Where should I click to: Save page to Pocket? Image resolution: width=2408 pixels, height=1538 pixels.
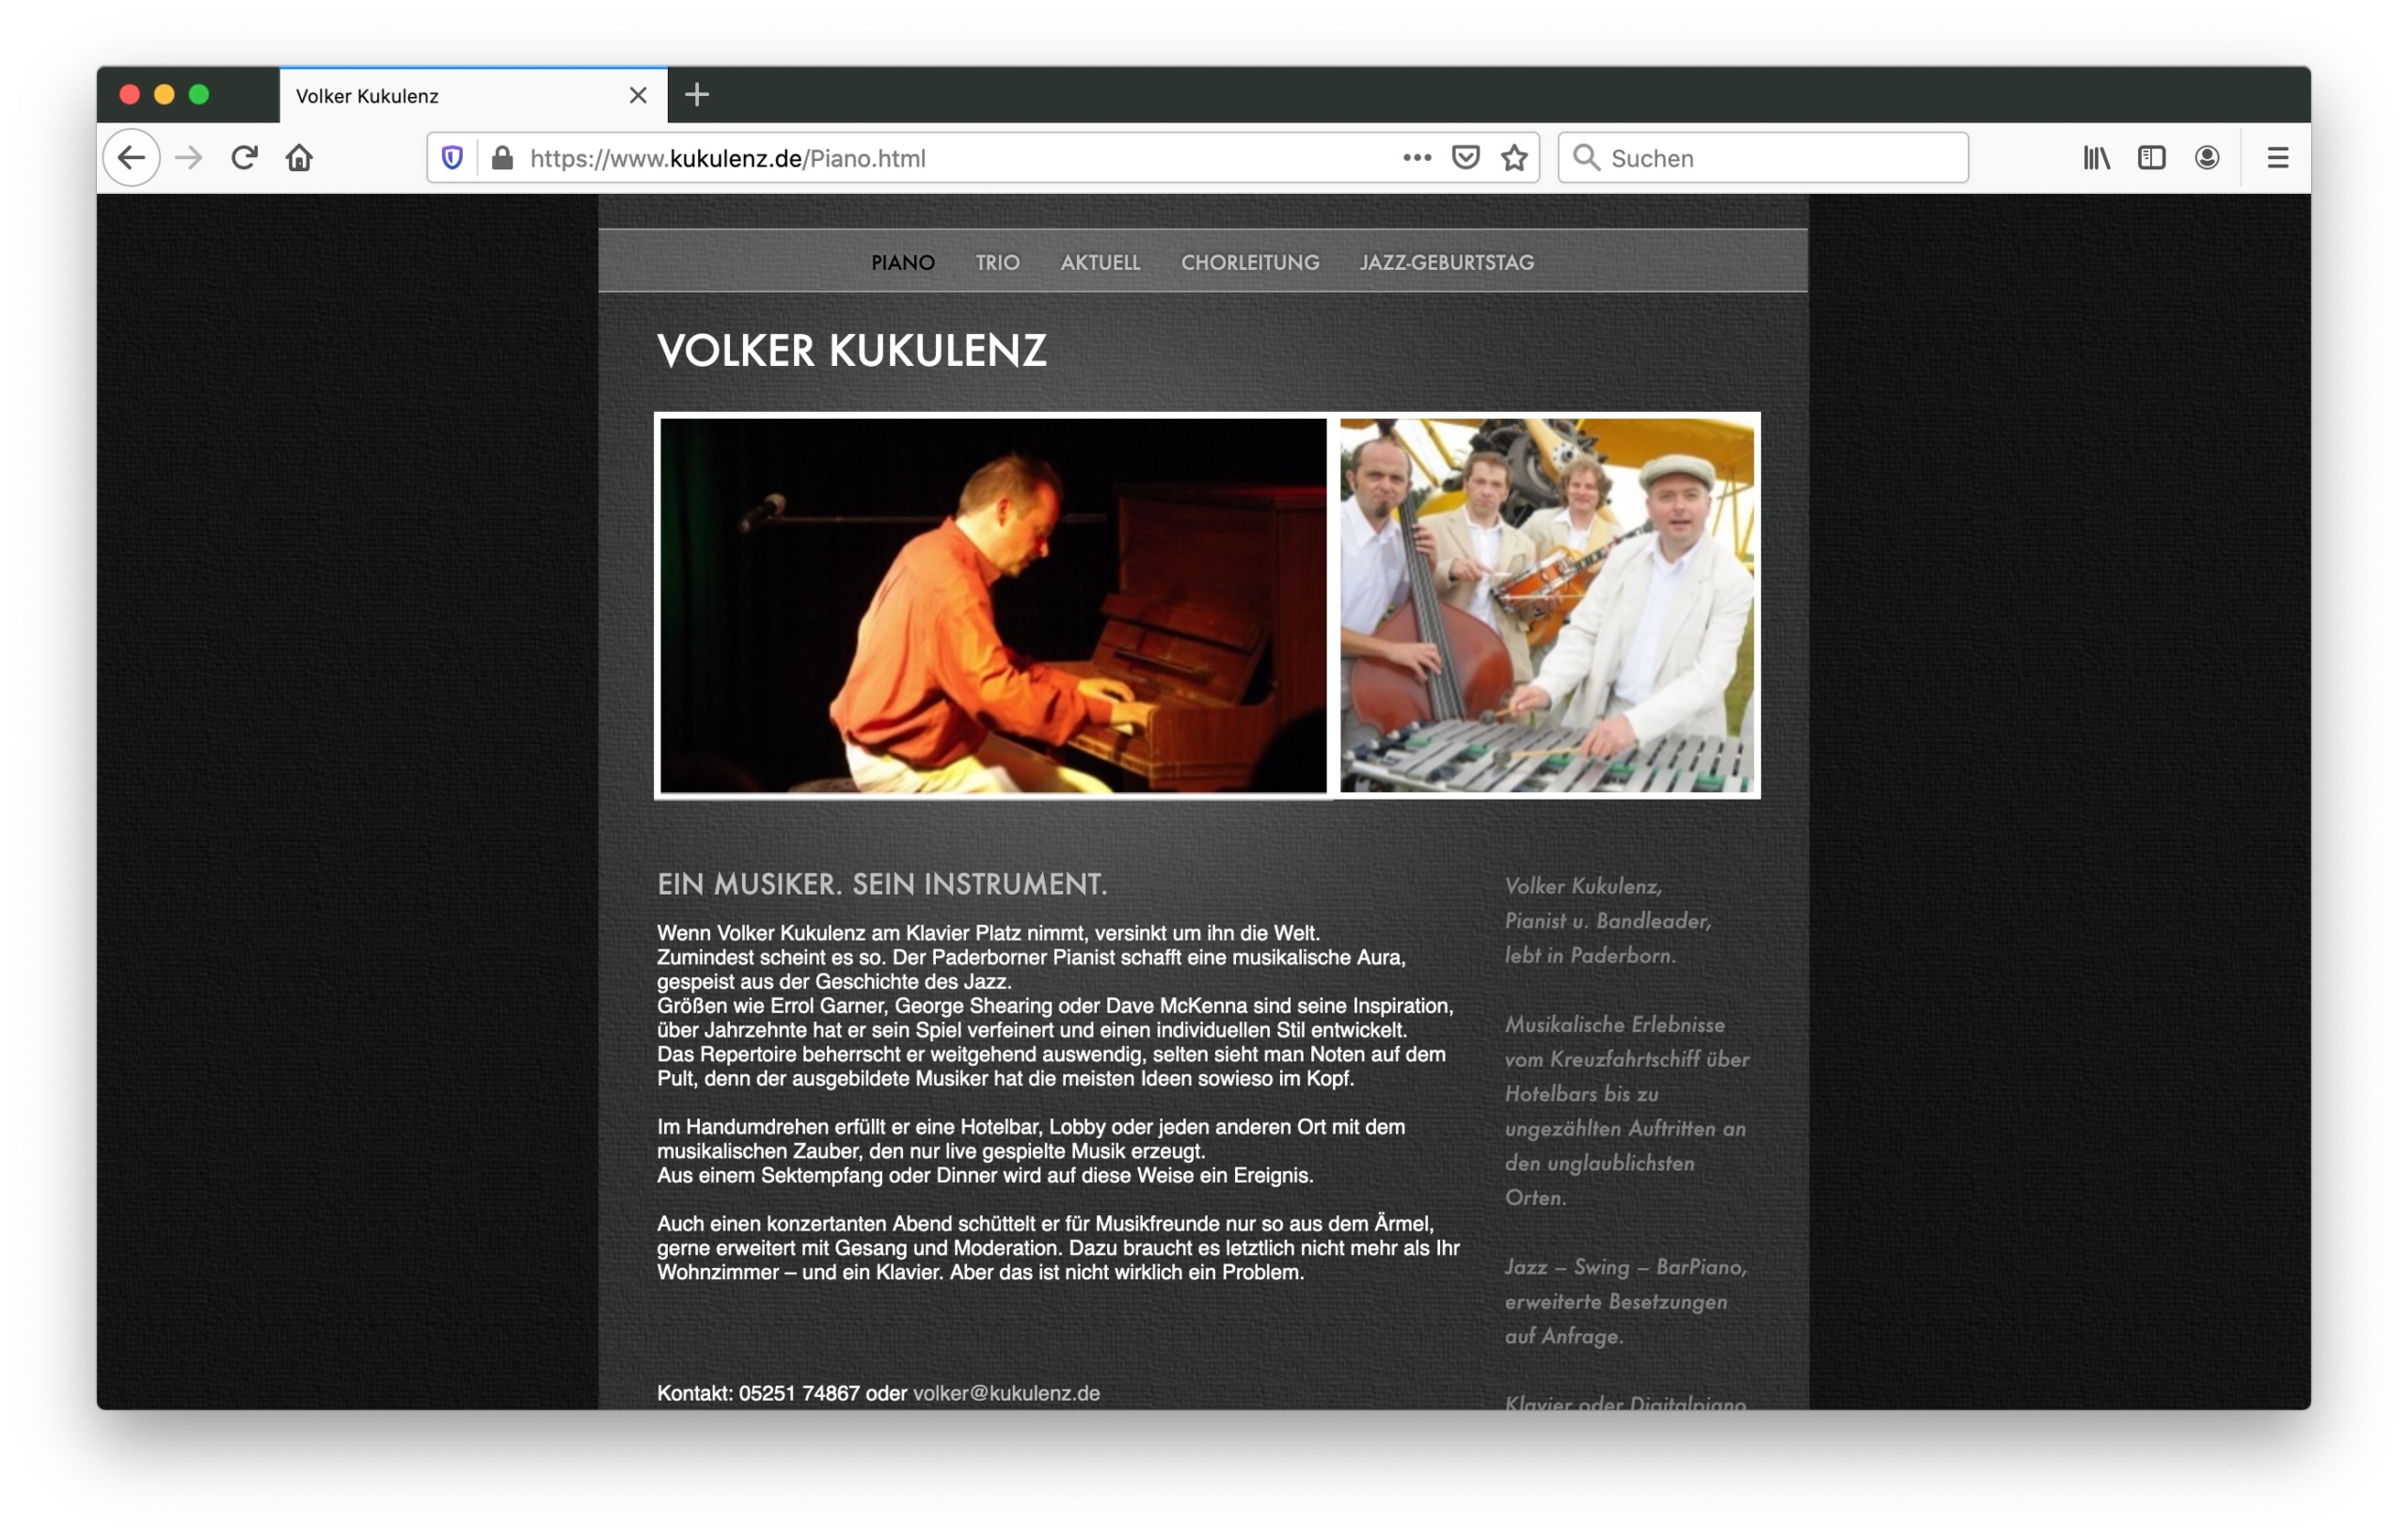pyautogui.click(x=1465, y=158)
